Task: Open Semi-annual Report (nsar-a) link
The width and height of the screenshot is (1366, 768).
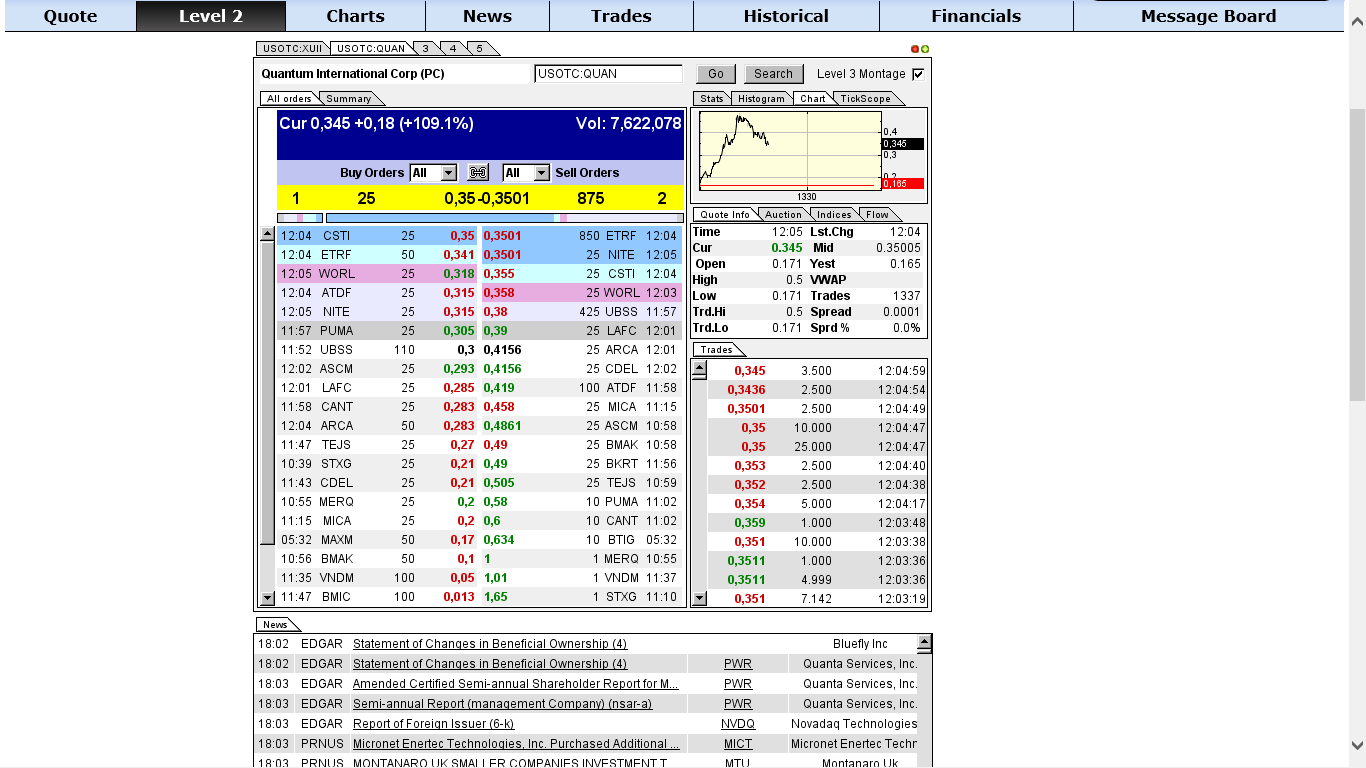Action: (x=502, y=704)
